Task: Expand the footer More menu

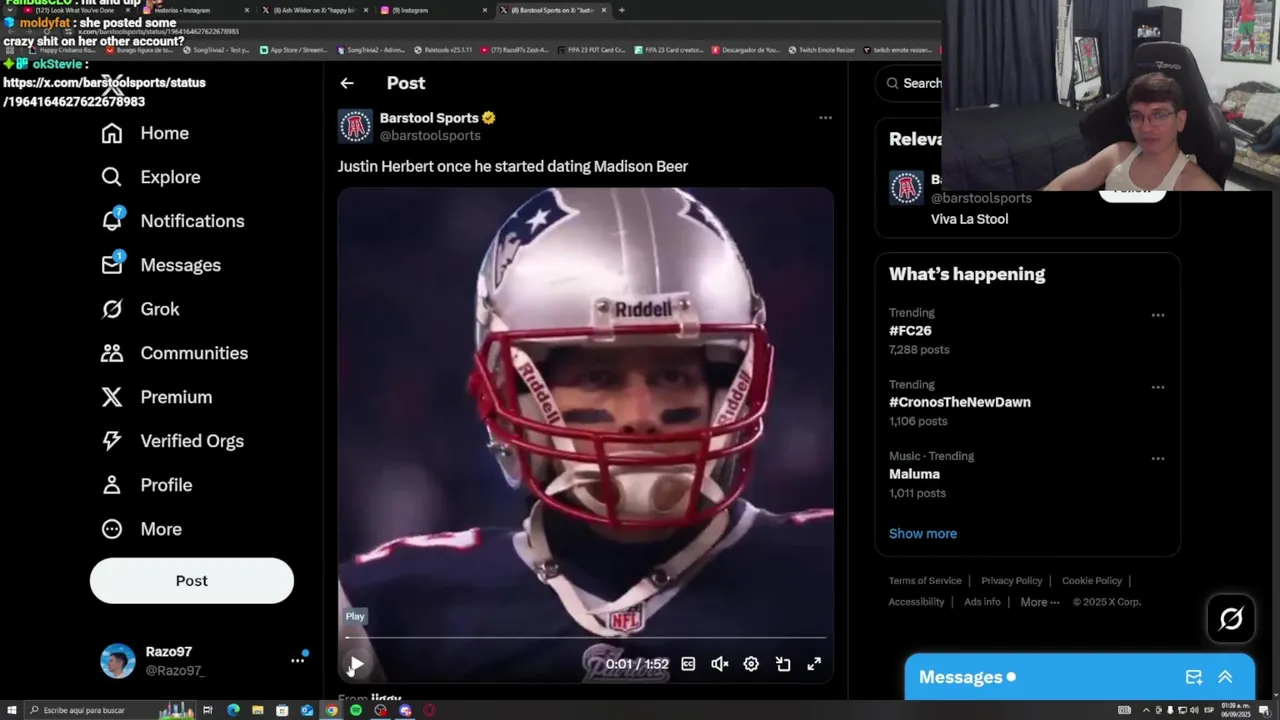Action: 1040,602
